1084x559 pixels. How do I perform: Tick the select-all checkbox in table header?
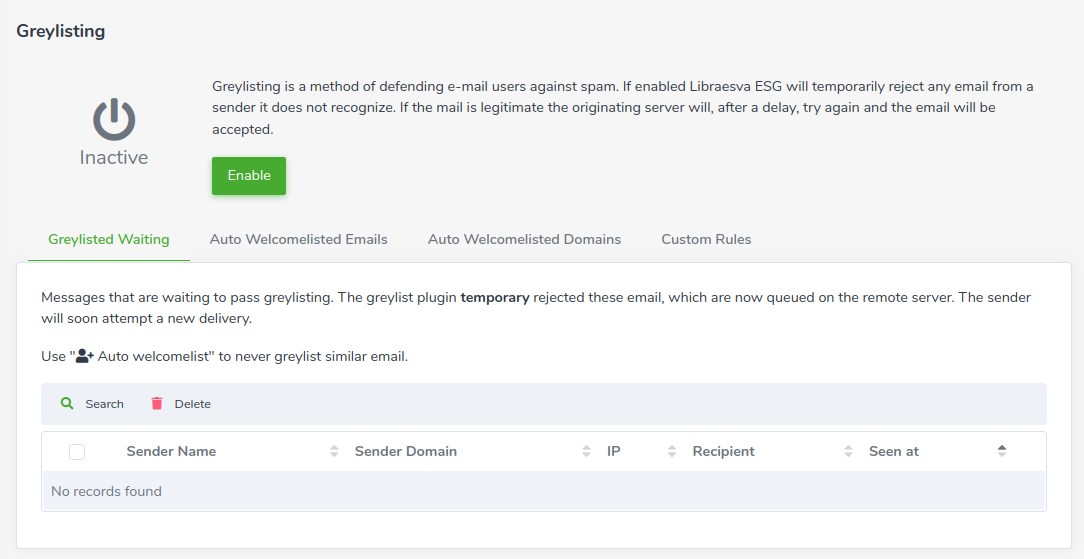pyautogui.click(x=77, y=452)
